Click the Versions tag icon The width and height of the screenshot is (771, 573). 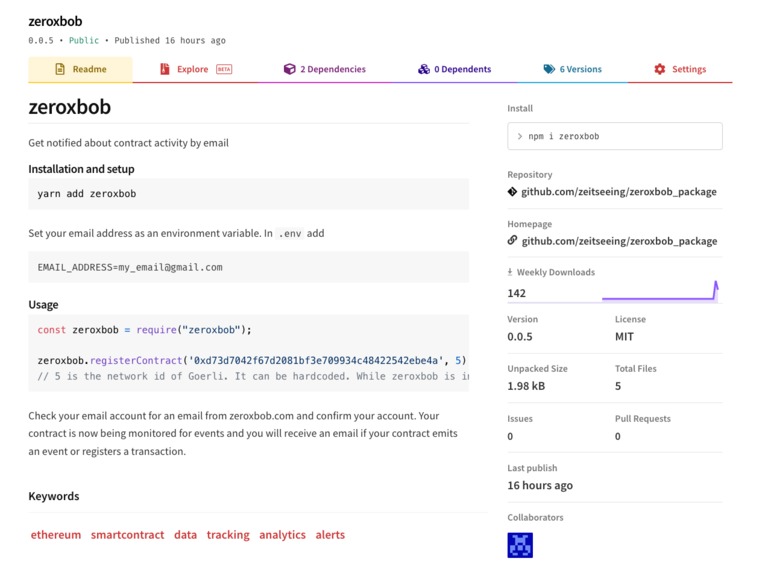(549, 69)
